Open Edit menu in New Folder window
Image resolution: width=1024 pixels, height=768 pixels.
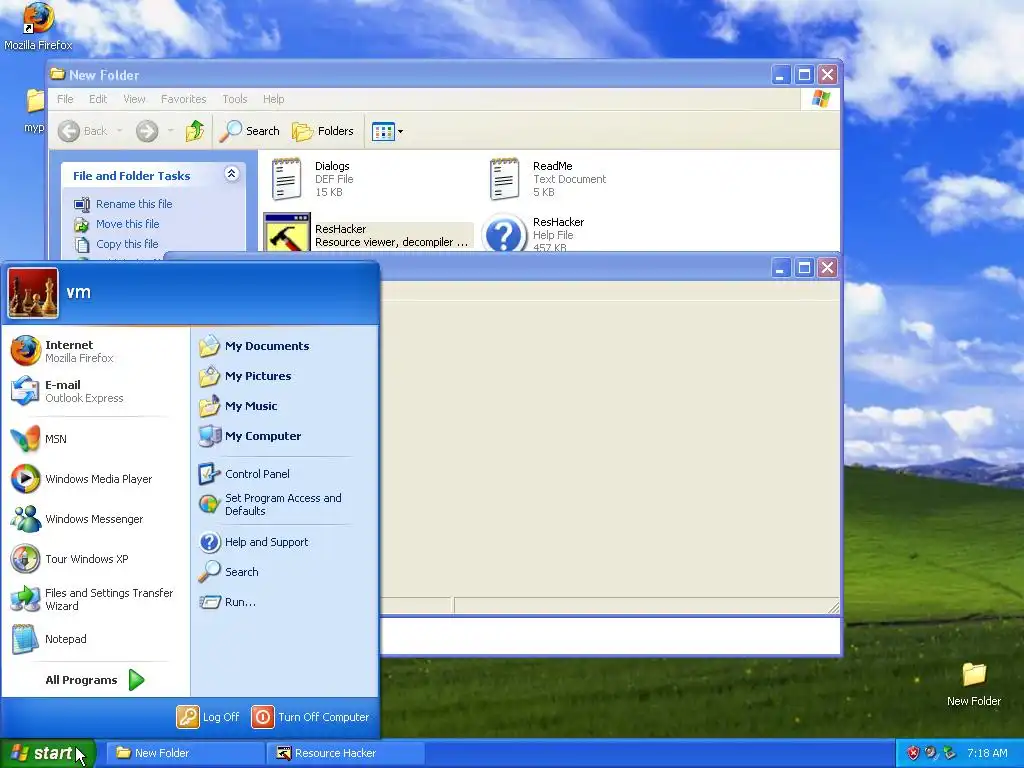(x=98, y=99)
